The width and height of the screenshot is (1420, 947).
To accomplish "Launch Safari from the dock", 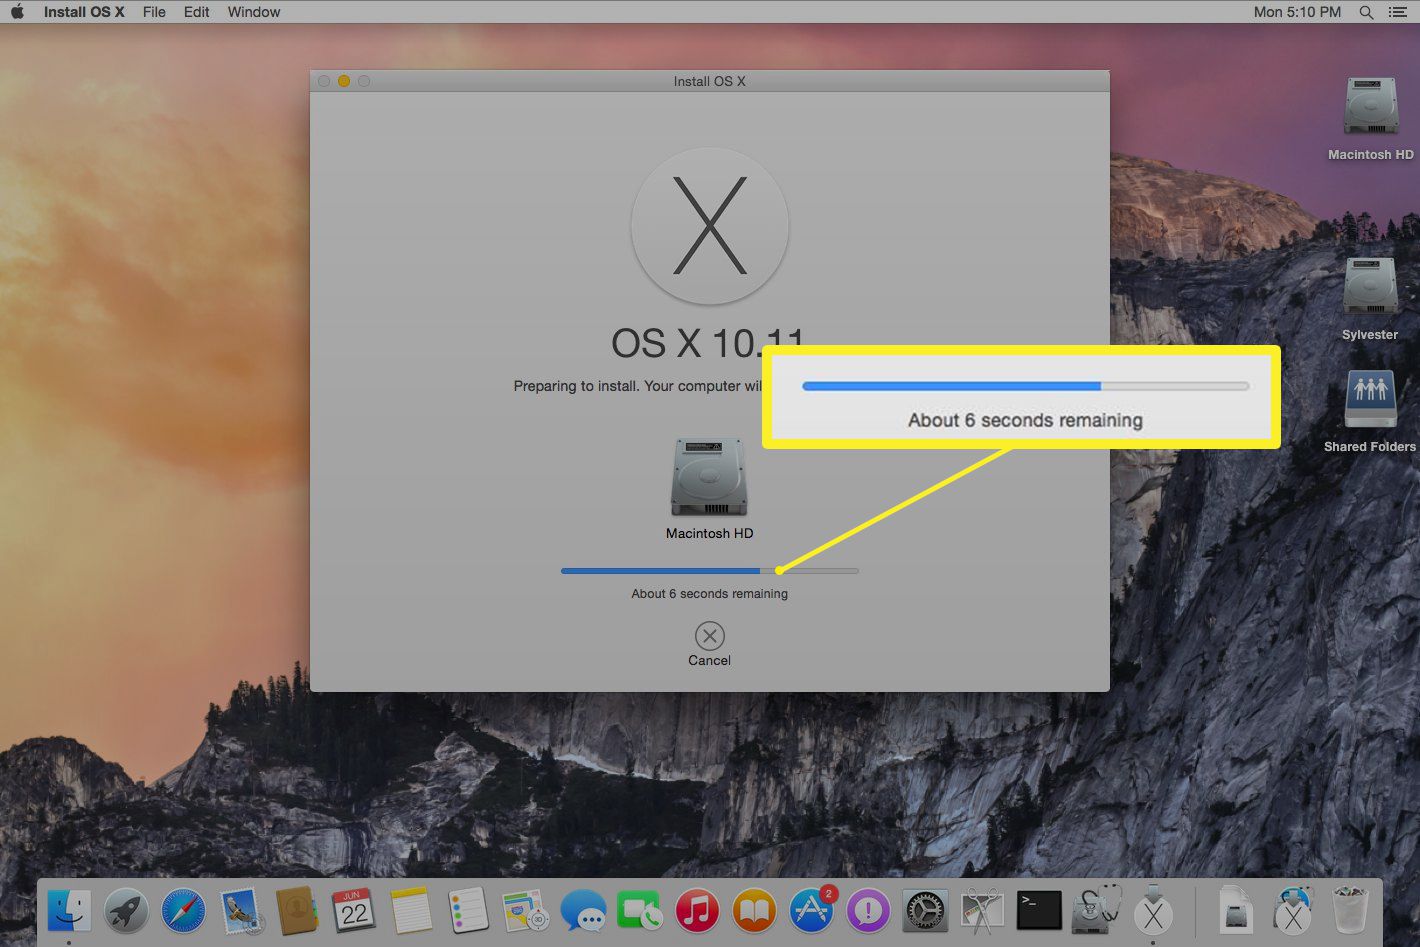I will (184, 911).
